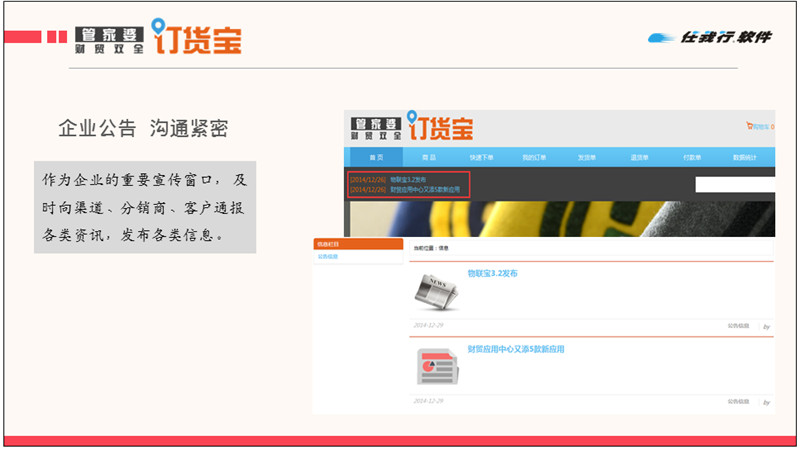Click the white search input field
Image resolution: width=800 pixels, height=449 pixels.
(x=734, y=185)
